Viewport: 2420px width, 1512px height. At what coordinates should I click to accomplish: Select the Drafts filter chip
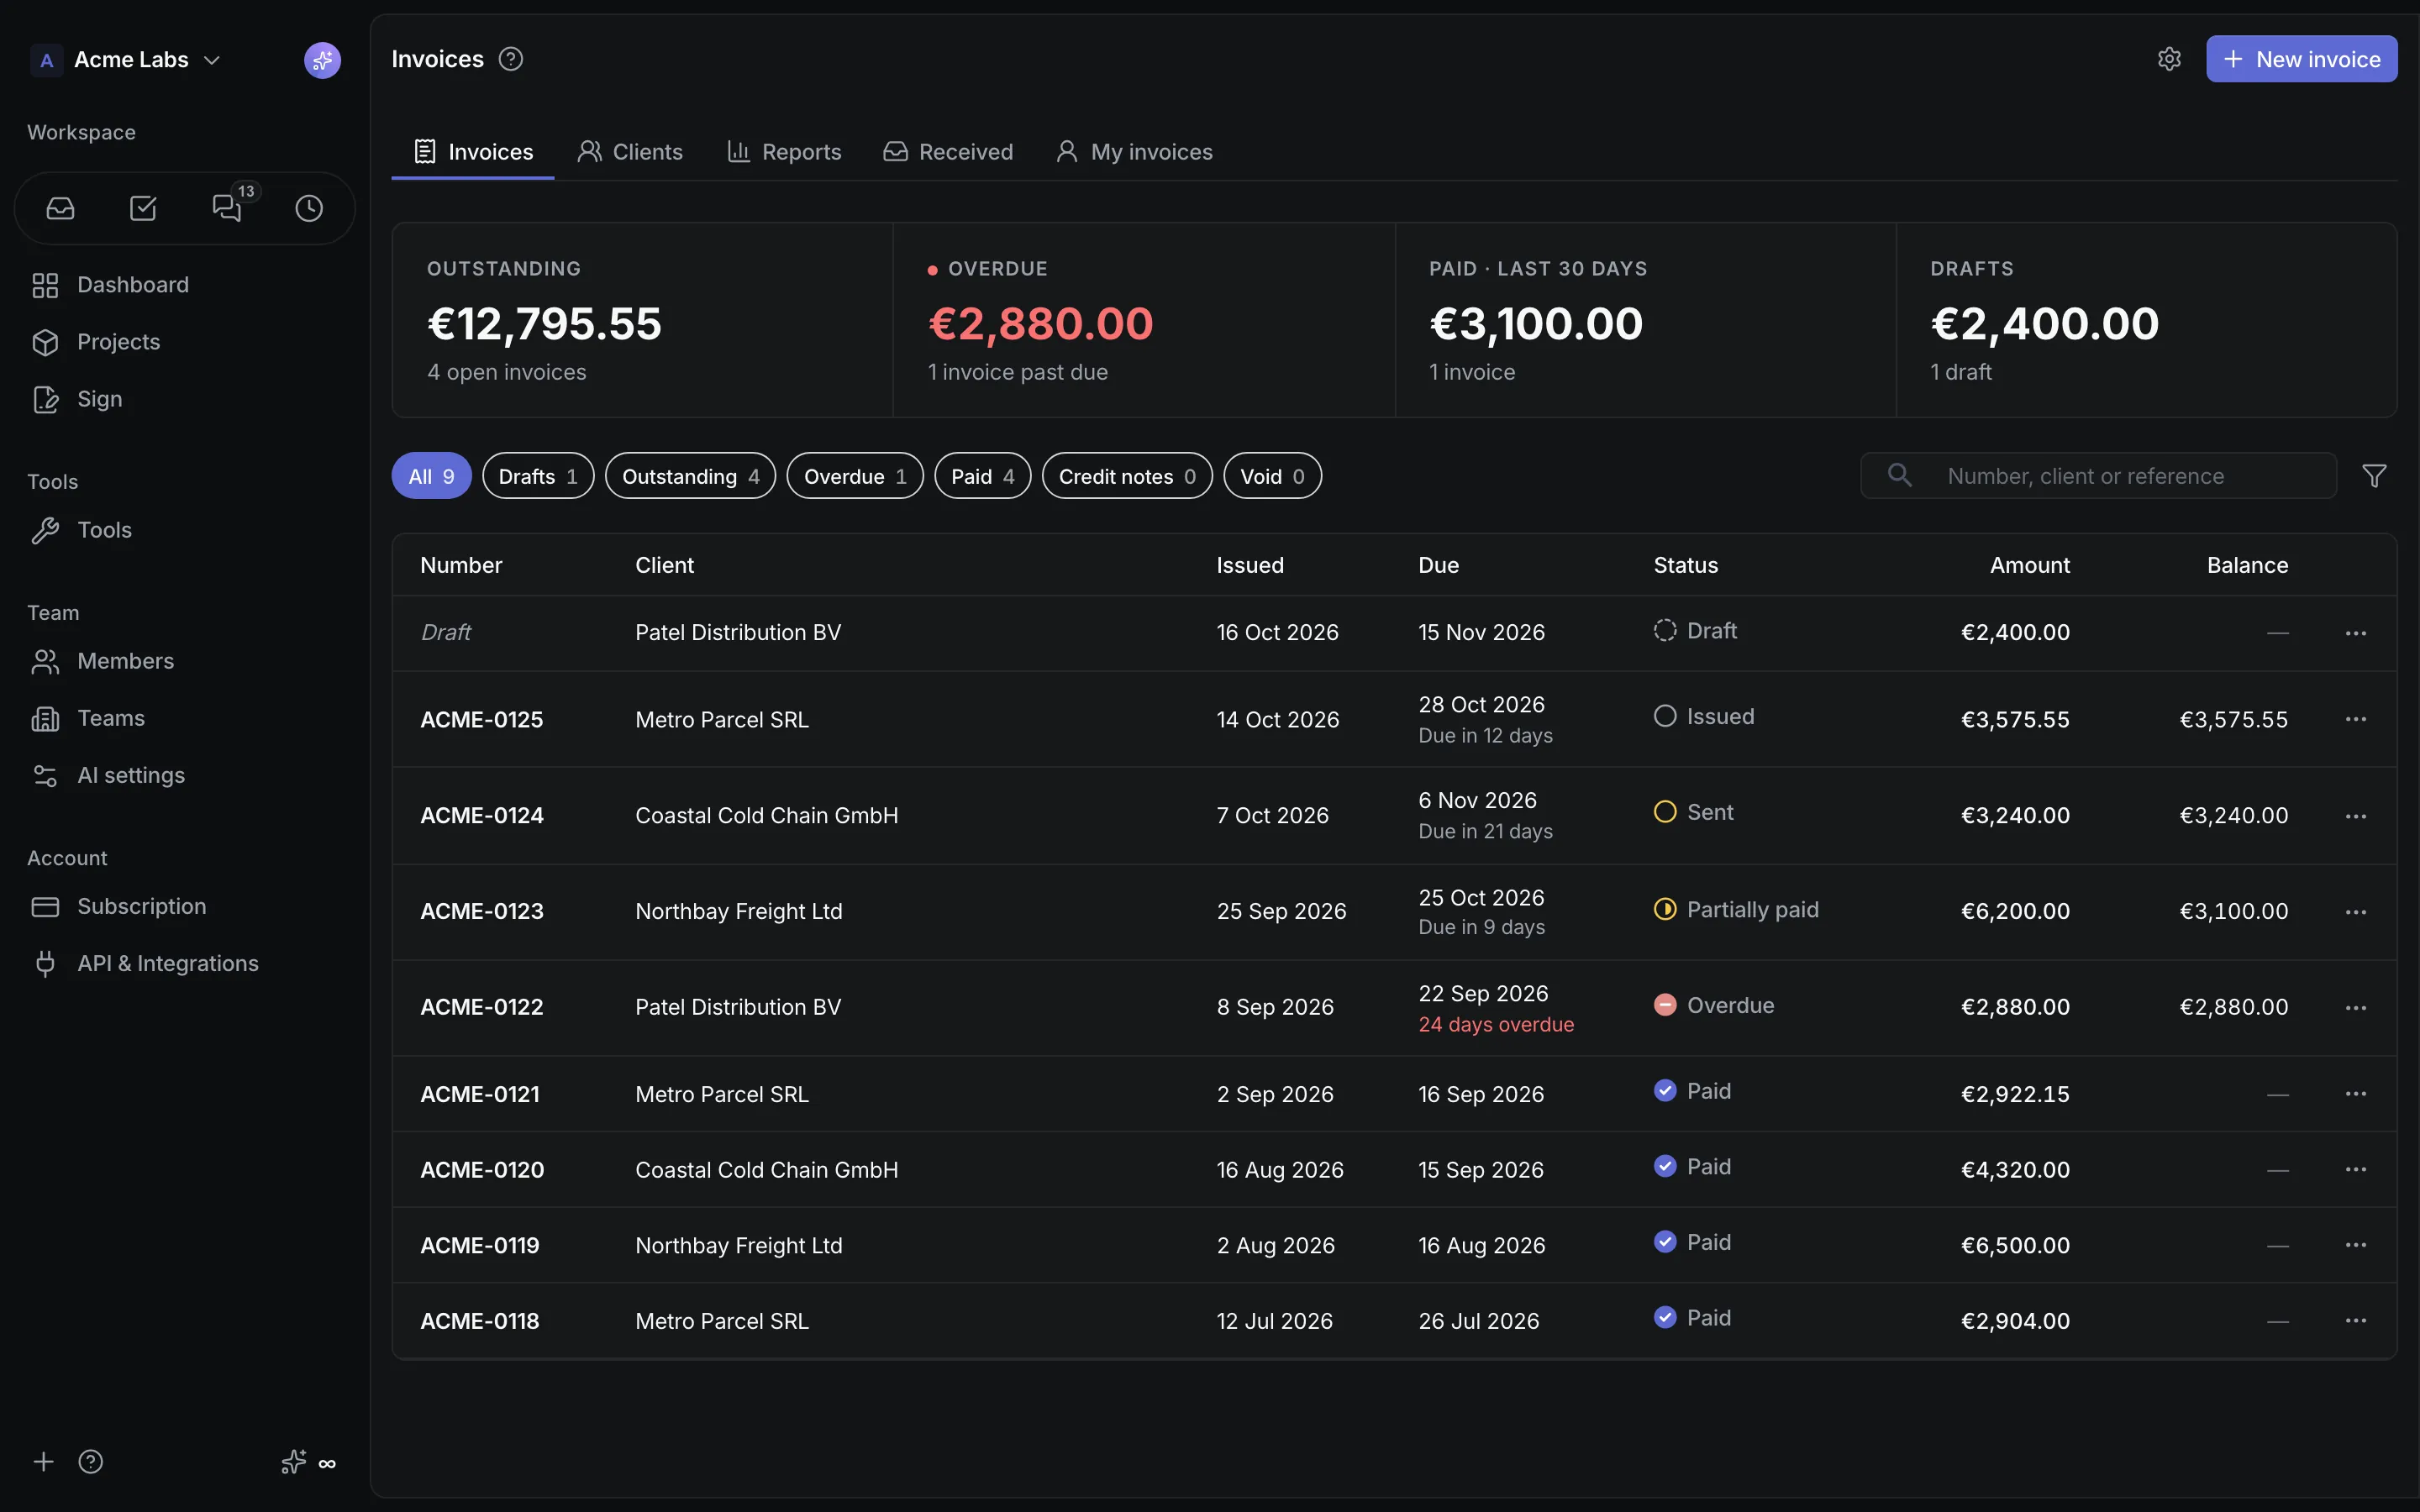pyautogui.click(x=538, y=476)
